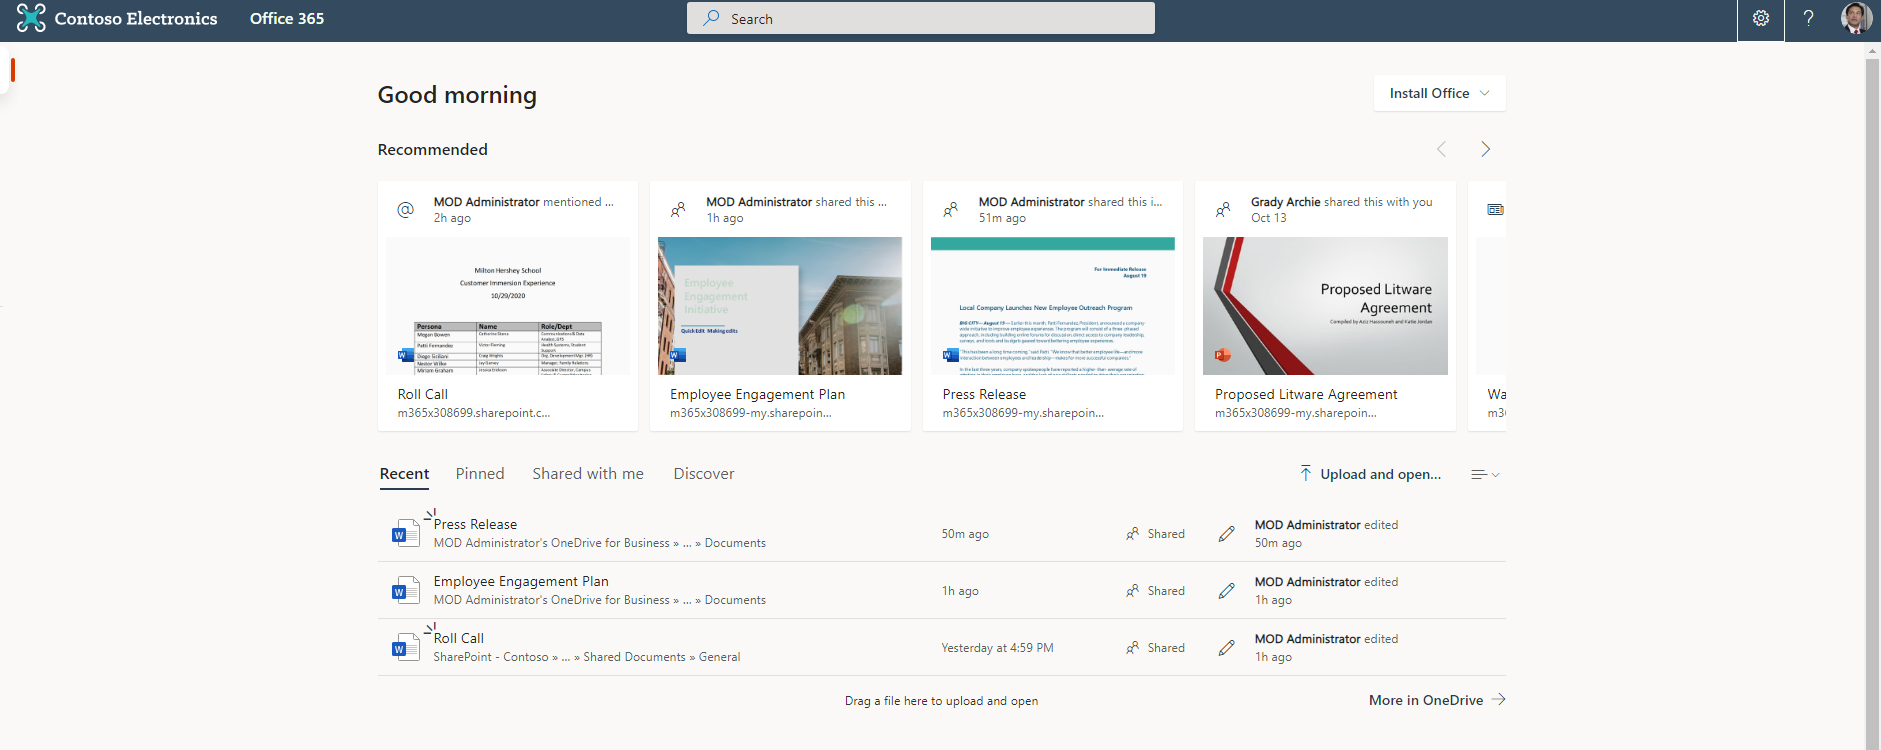Switch to the Discover tab
The height and width of the screenshot is (750, 1881).
tap(704, 474)
